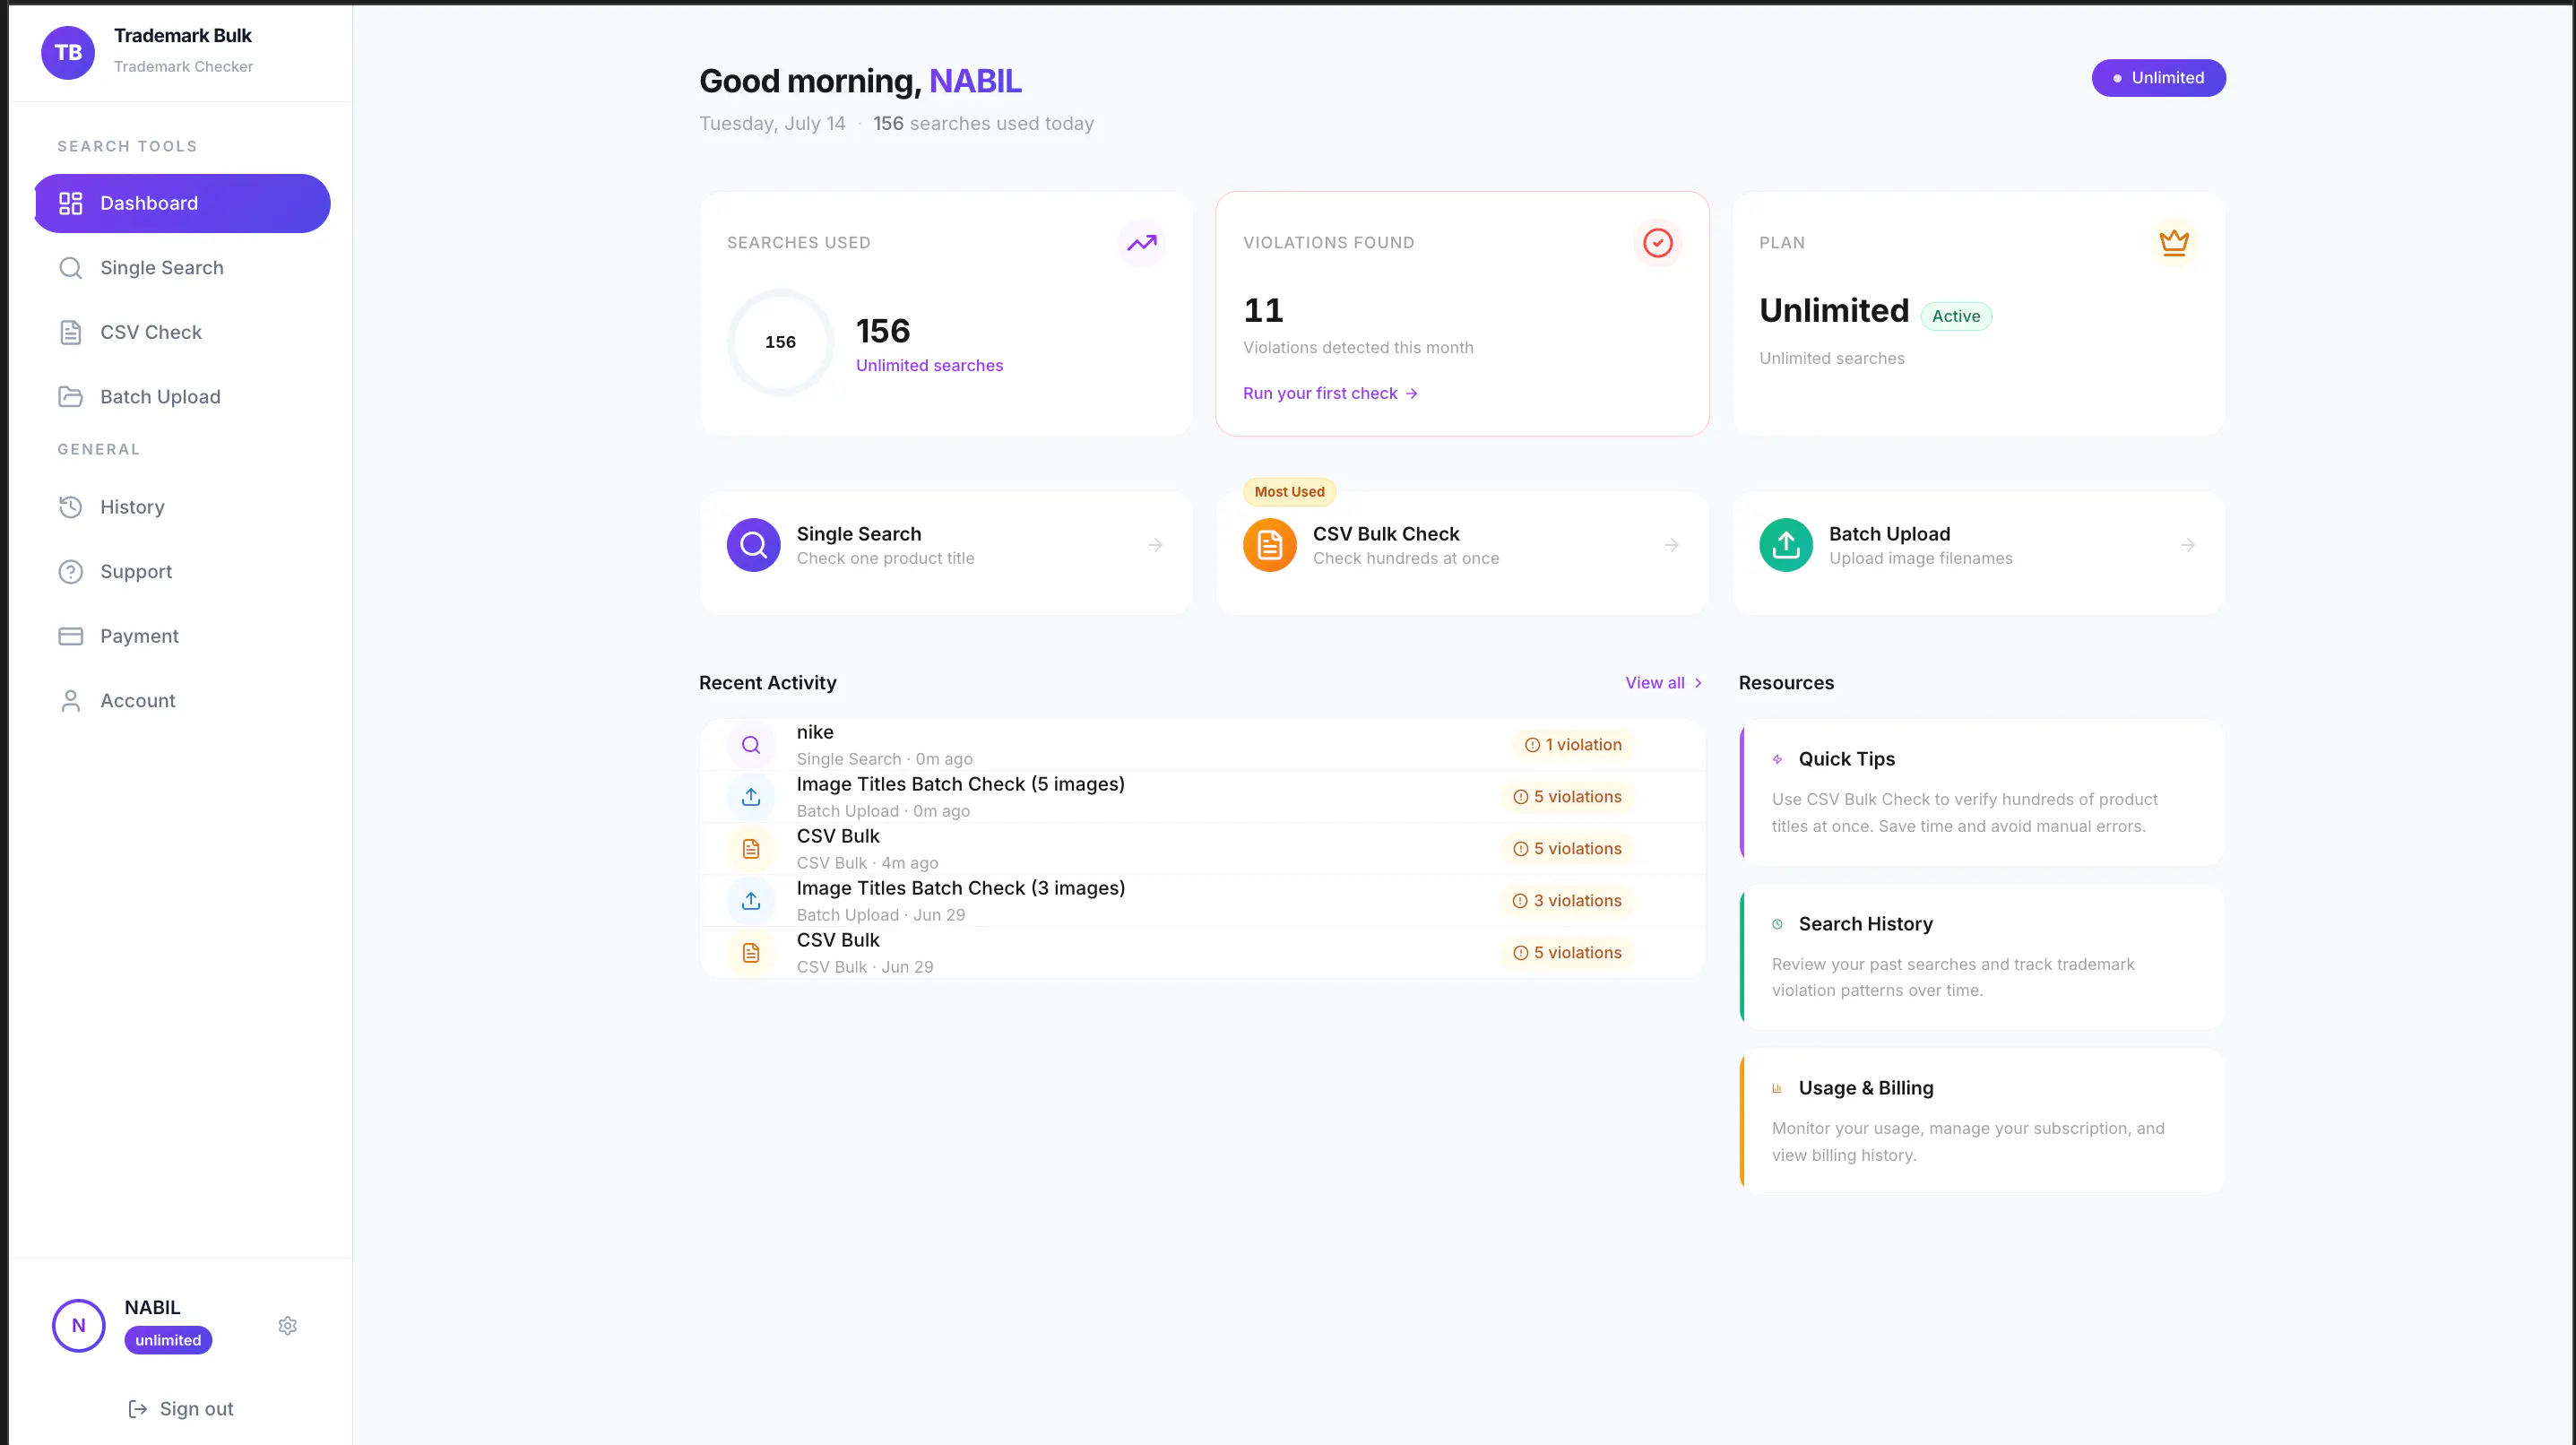
Task: Click the Unlimited searches purple text
Action: [929, 366]
